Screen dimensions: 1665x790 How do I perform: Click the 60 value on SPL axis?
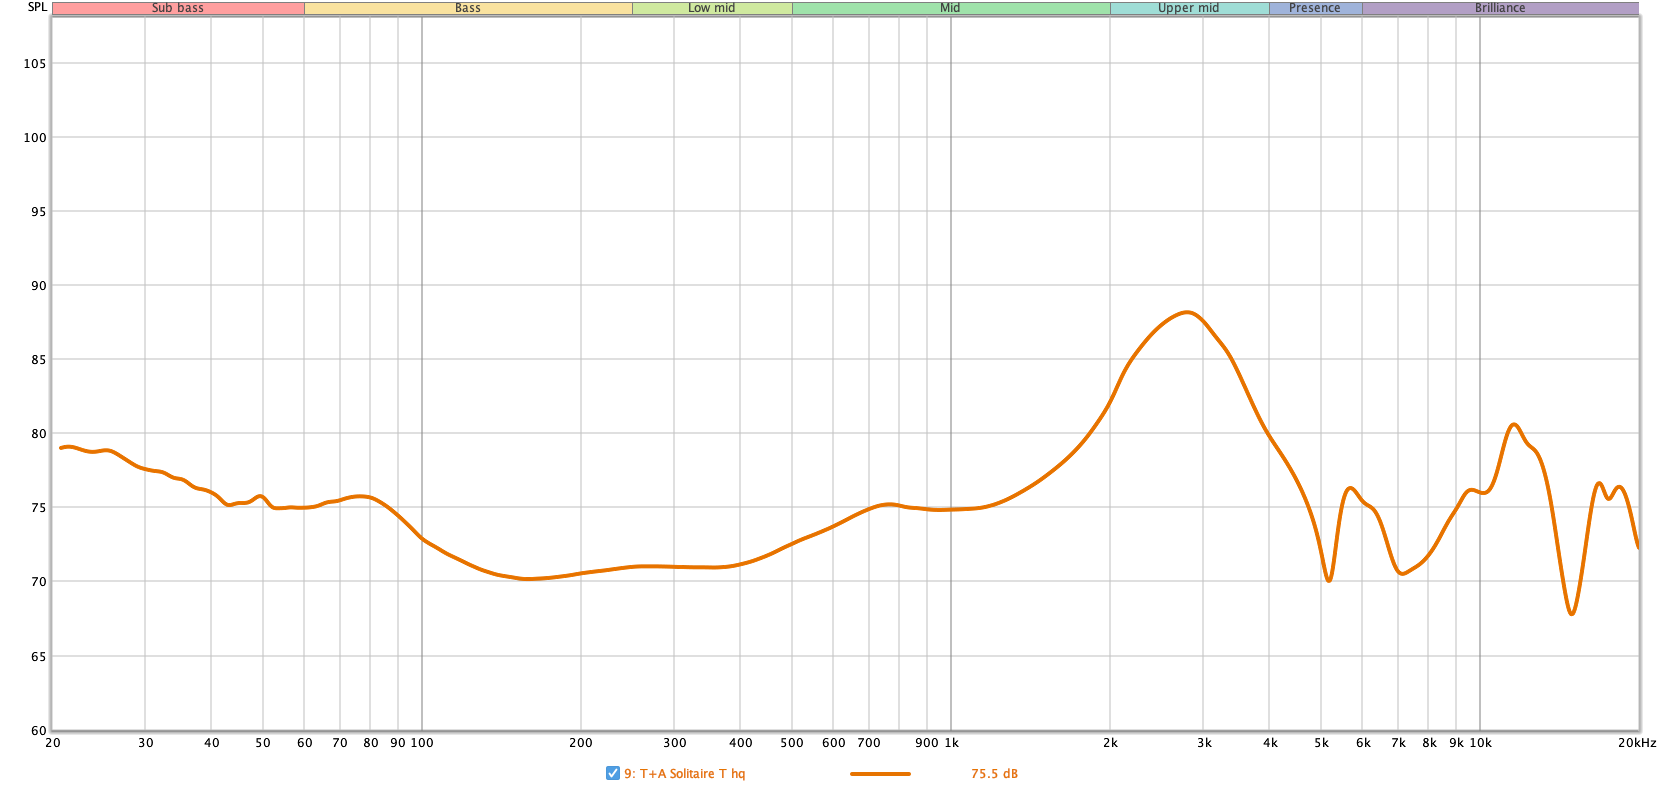pos(39,730)
